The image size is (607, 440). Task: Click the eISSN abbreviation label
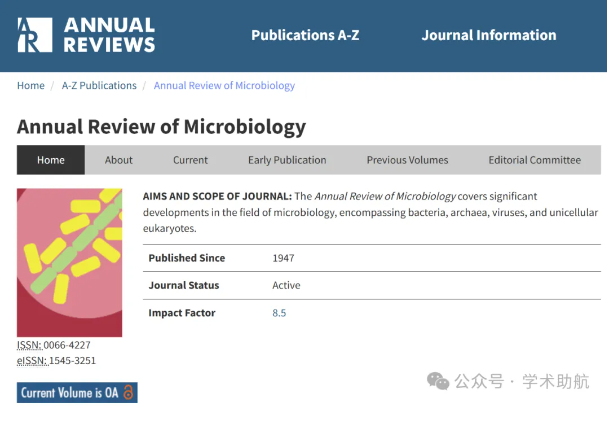tap(32, 361)
